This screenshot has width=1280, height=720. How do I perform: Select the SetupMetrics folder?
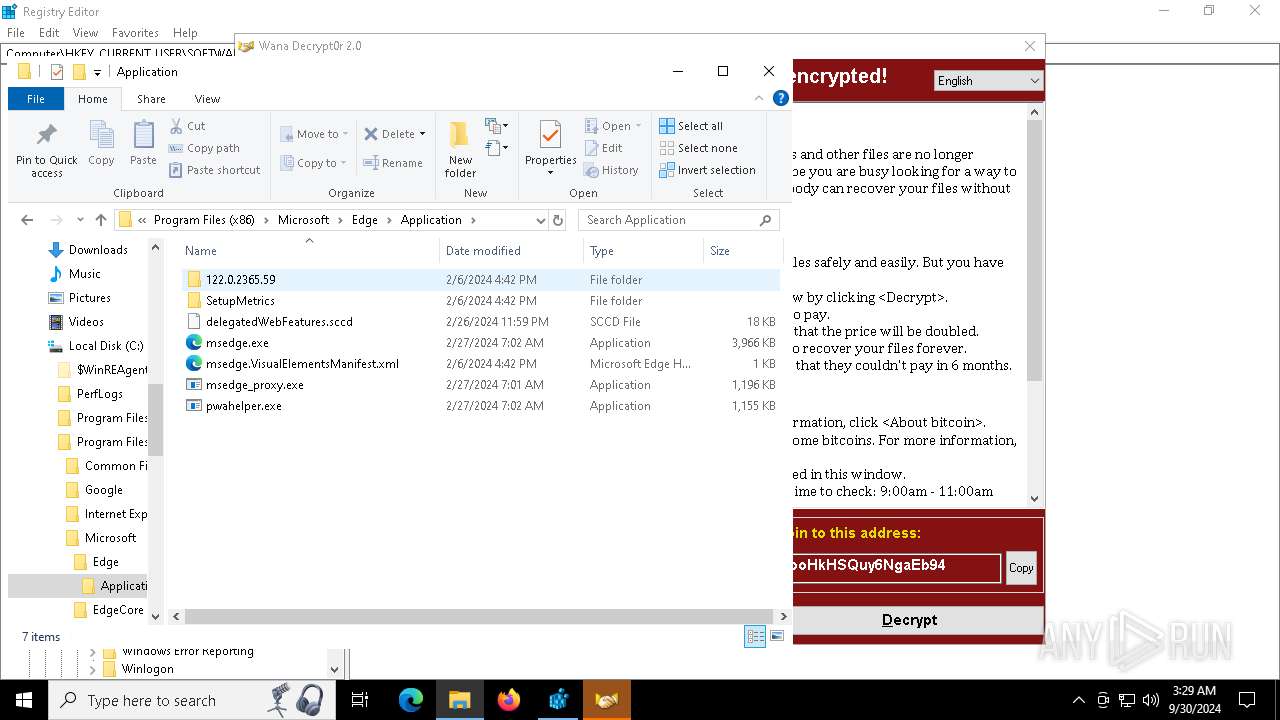pos(240,301)
